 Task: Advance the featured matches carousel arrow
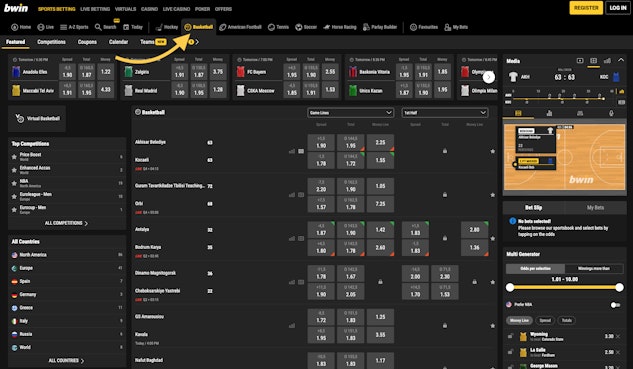pyautogui.click(x=488, y=77)
